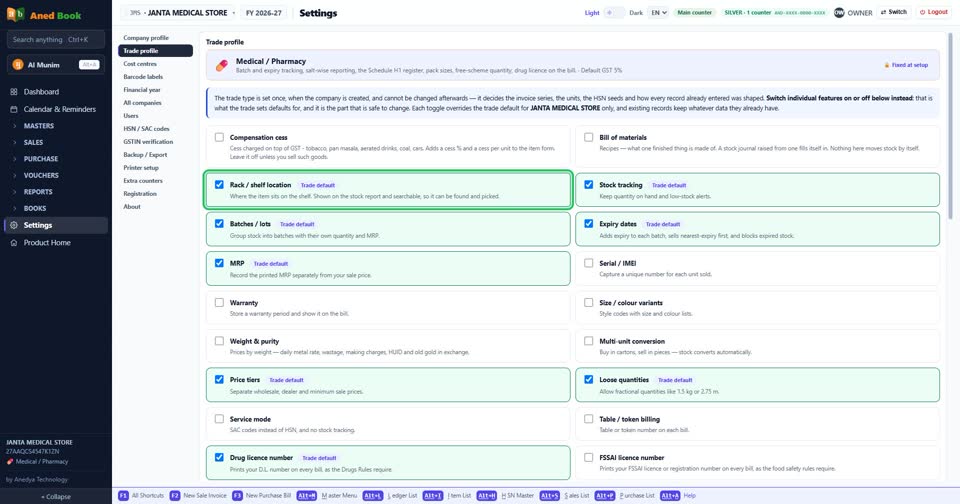This screenshot has height=504, width=960.
Task: Click the F3 New Purchase Bill badge
Action: tap(237, 495)
